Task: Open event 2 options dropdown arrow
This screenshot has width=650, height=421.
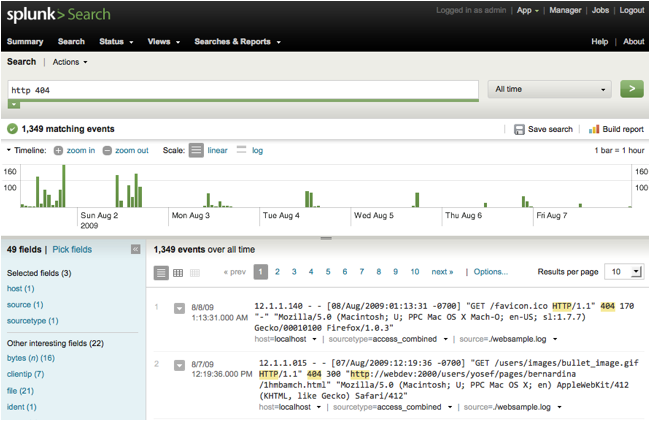Action: (179, 365)
